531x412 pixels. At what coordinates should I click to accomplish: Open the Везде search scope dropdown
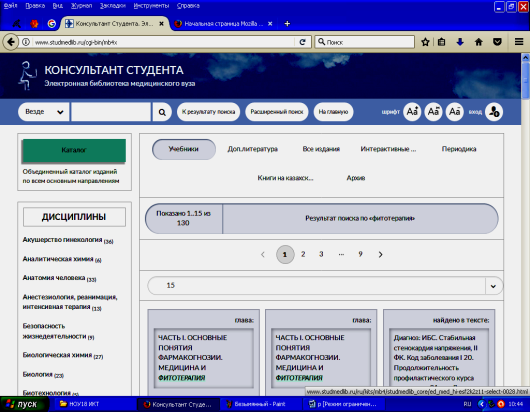tap(44, 112)
